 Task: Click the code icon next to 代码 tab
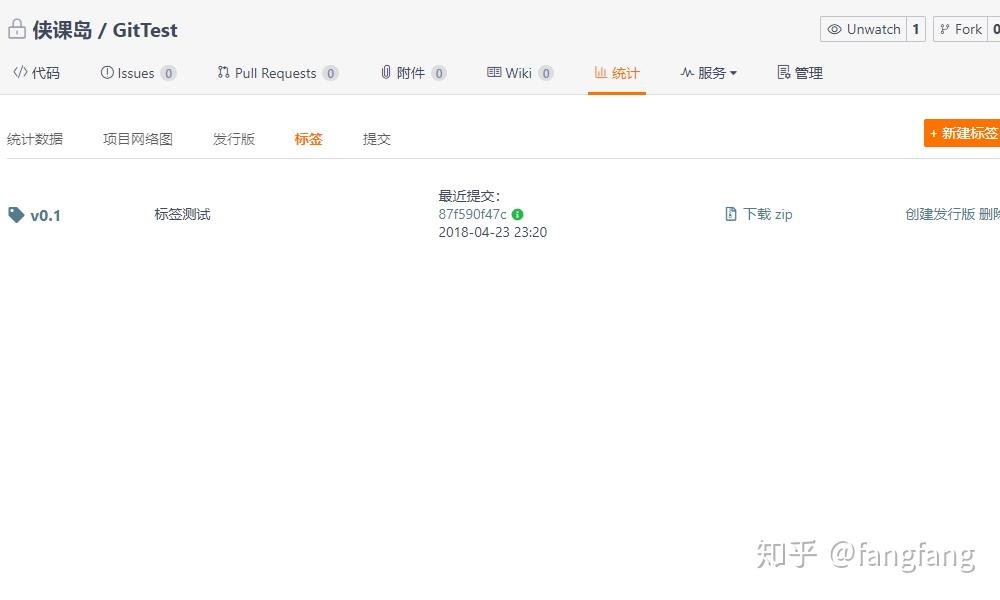click(18, 72)
